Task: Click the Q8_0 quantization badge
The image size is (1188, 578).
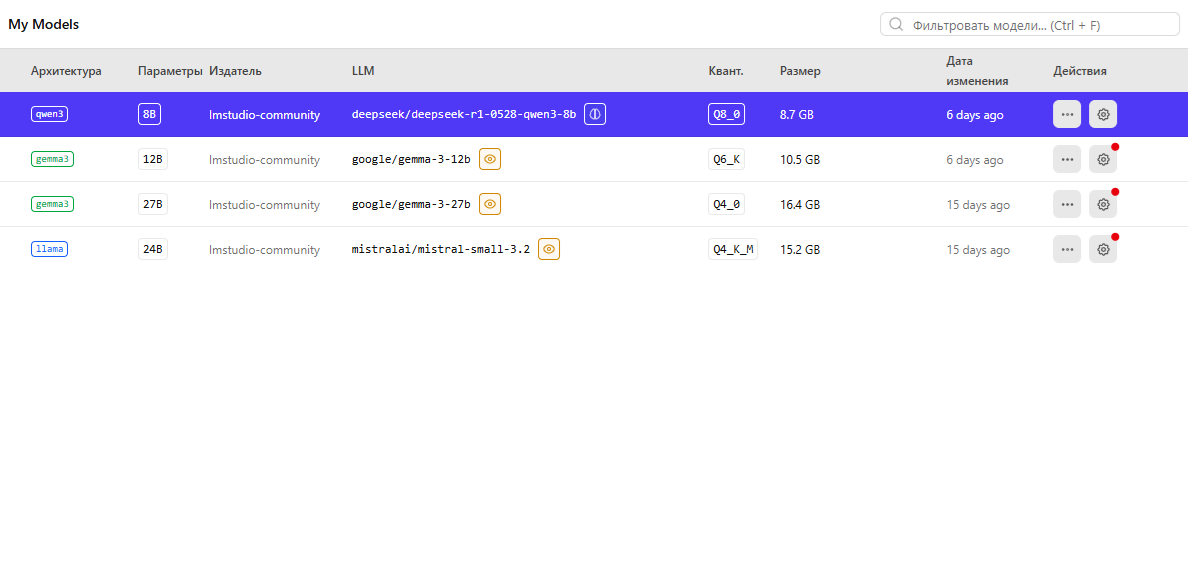Action: (x=726, y=114)
